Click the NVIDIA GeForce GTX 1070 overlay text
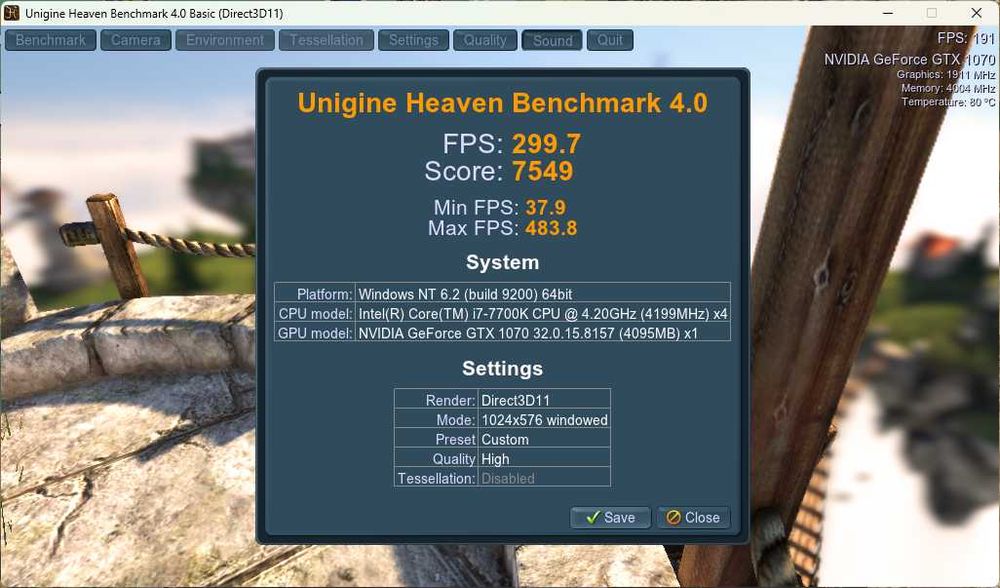The height and width of the screenshot is (588, 1000). (909, 59)
